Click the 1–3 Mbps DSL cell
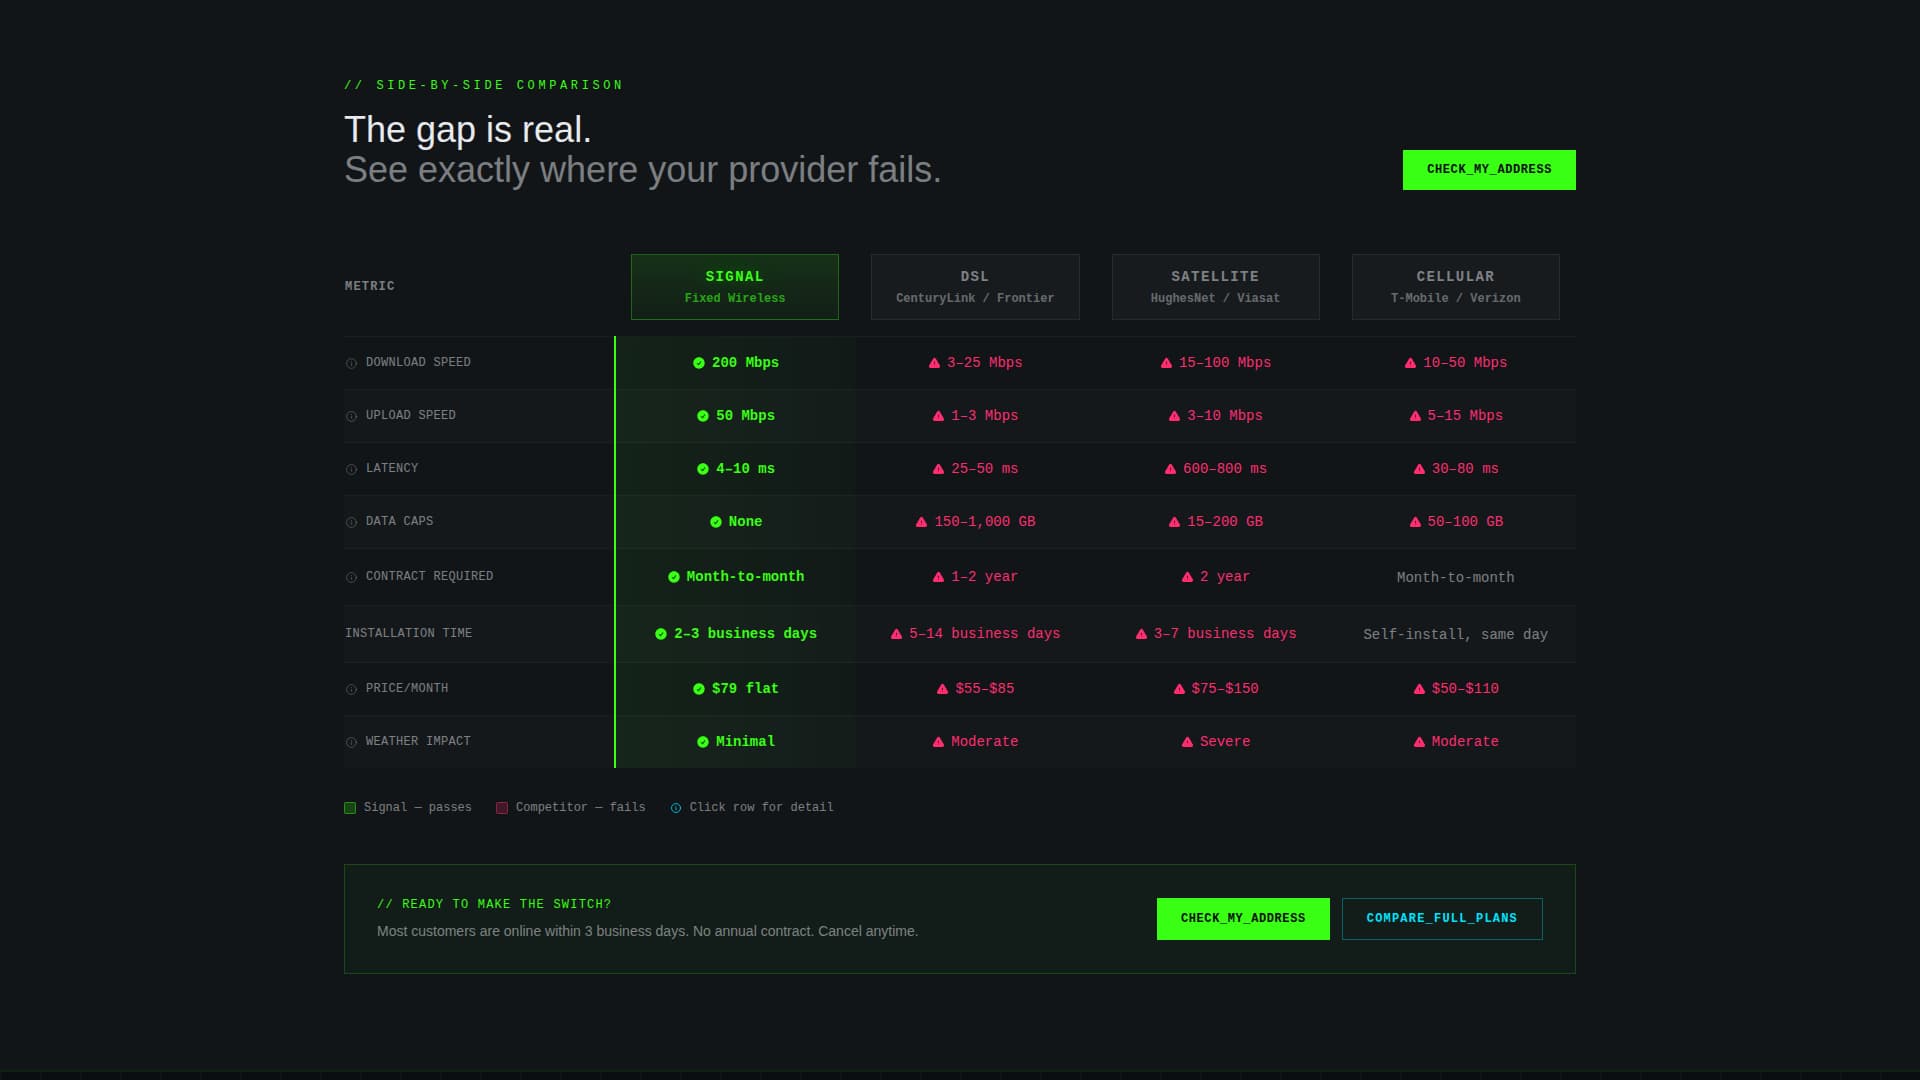This screenshot has width=1920, height=1080. (x=975, y=416)
